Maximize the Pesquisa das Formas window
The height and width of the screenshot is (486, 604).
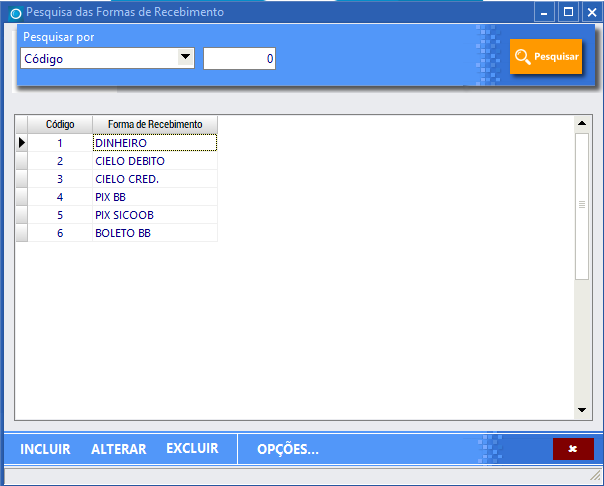[568, 12]
